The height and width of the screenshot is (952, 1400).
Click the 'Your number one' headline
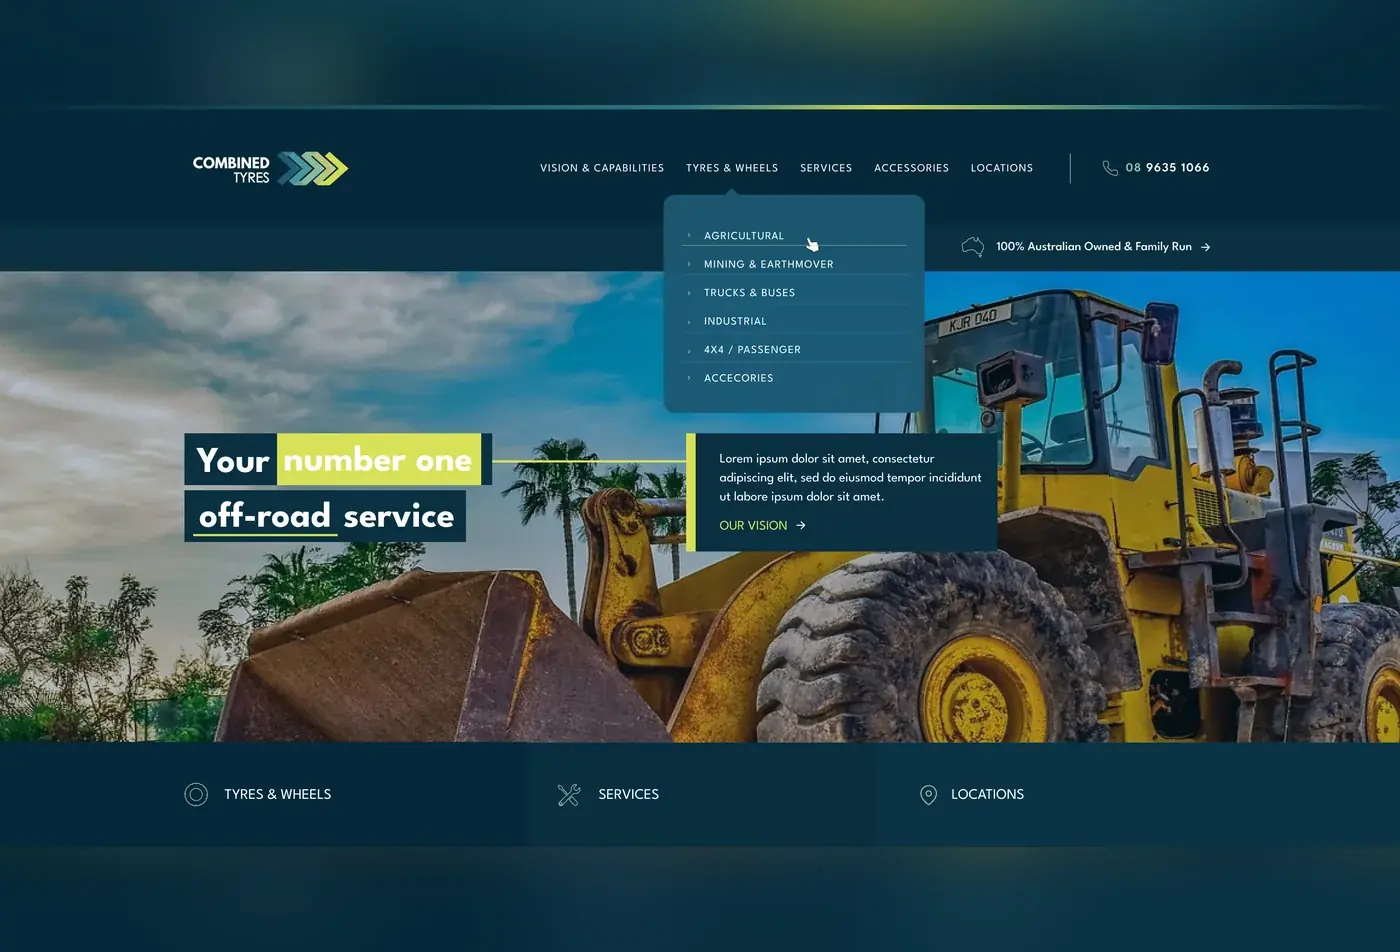336,460
